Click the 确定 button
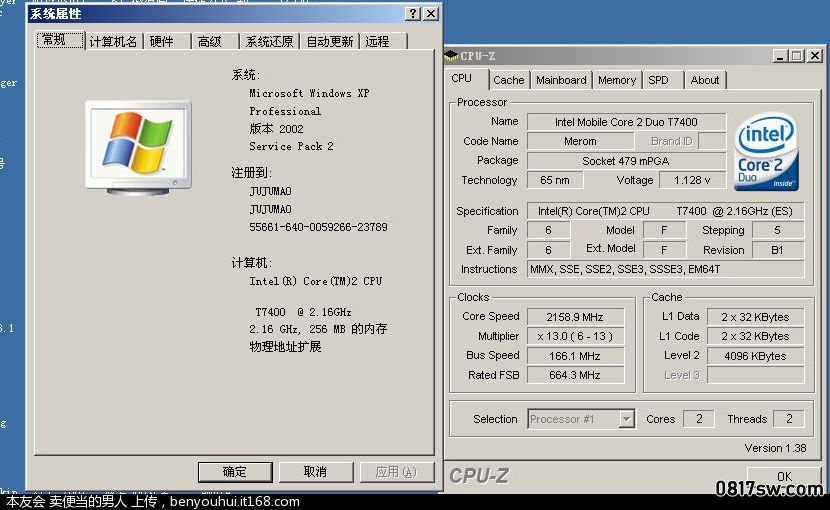 point(235,472)
